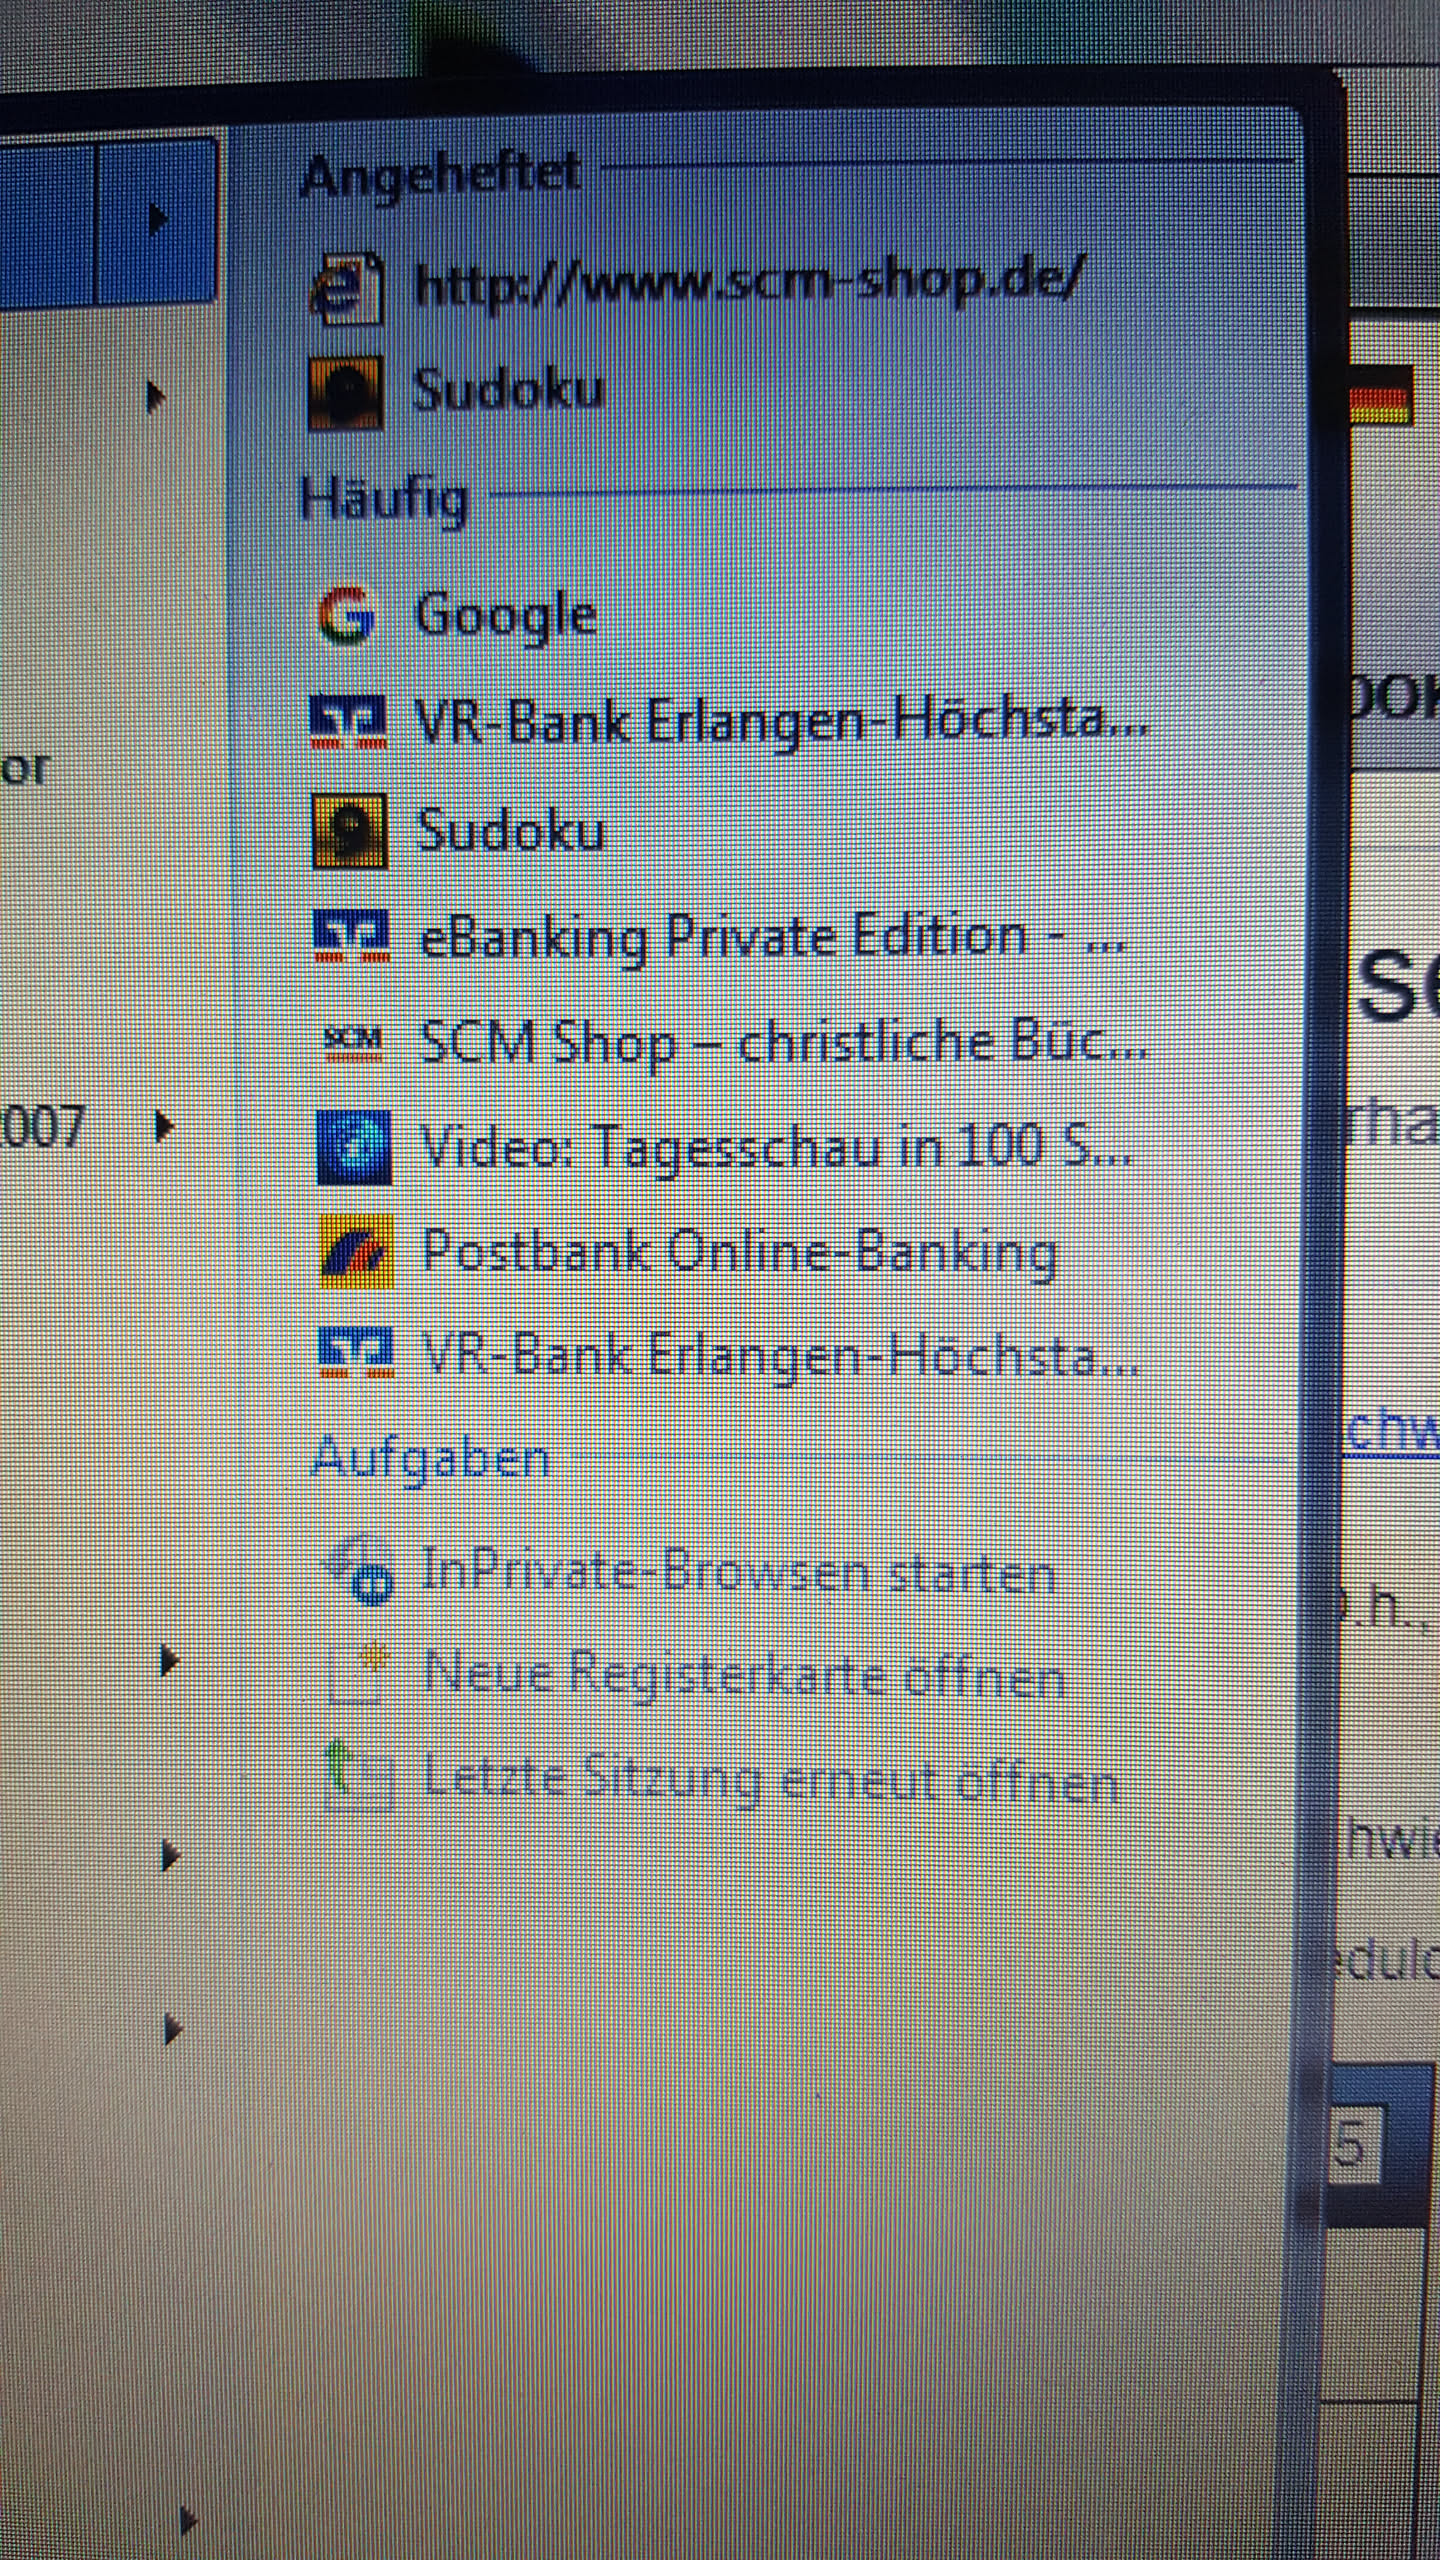This screenshot has width=1440, height=2560.
Task: Expand the arrow on the highlighted blue Start item
Action: (x=157, y=218)
